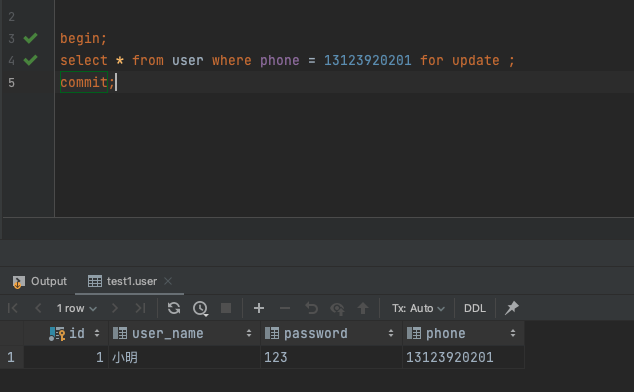Preview pending changes eye icon

coord(337,309)
